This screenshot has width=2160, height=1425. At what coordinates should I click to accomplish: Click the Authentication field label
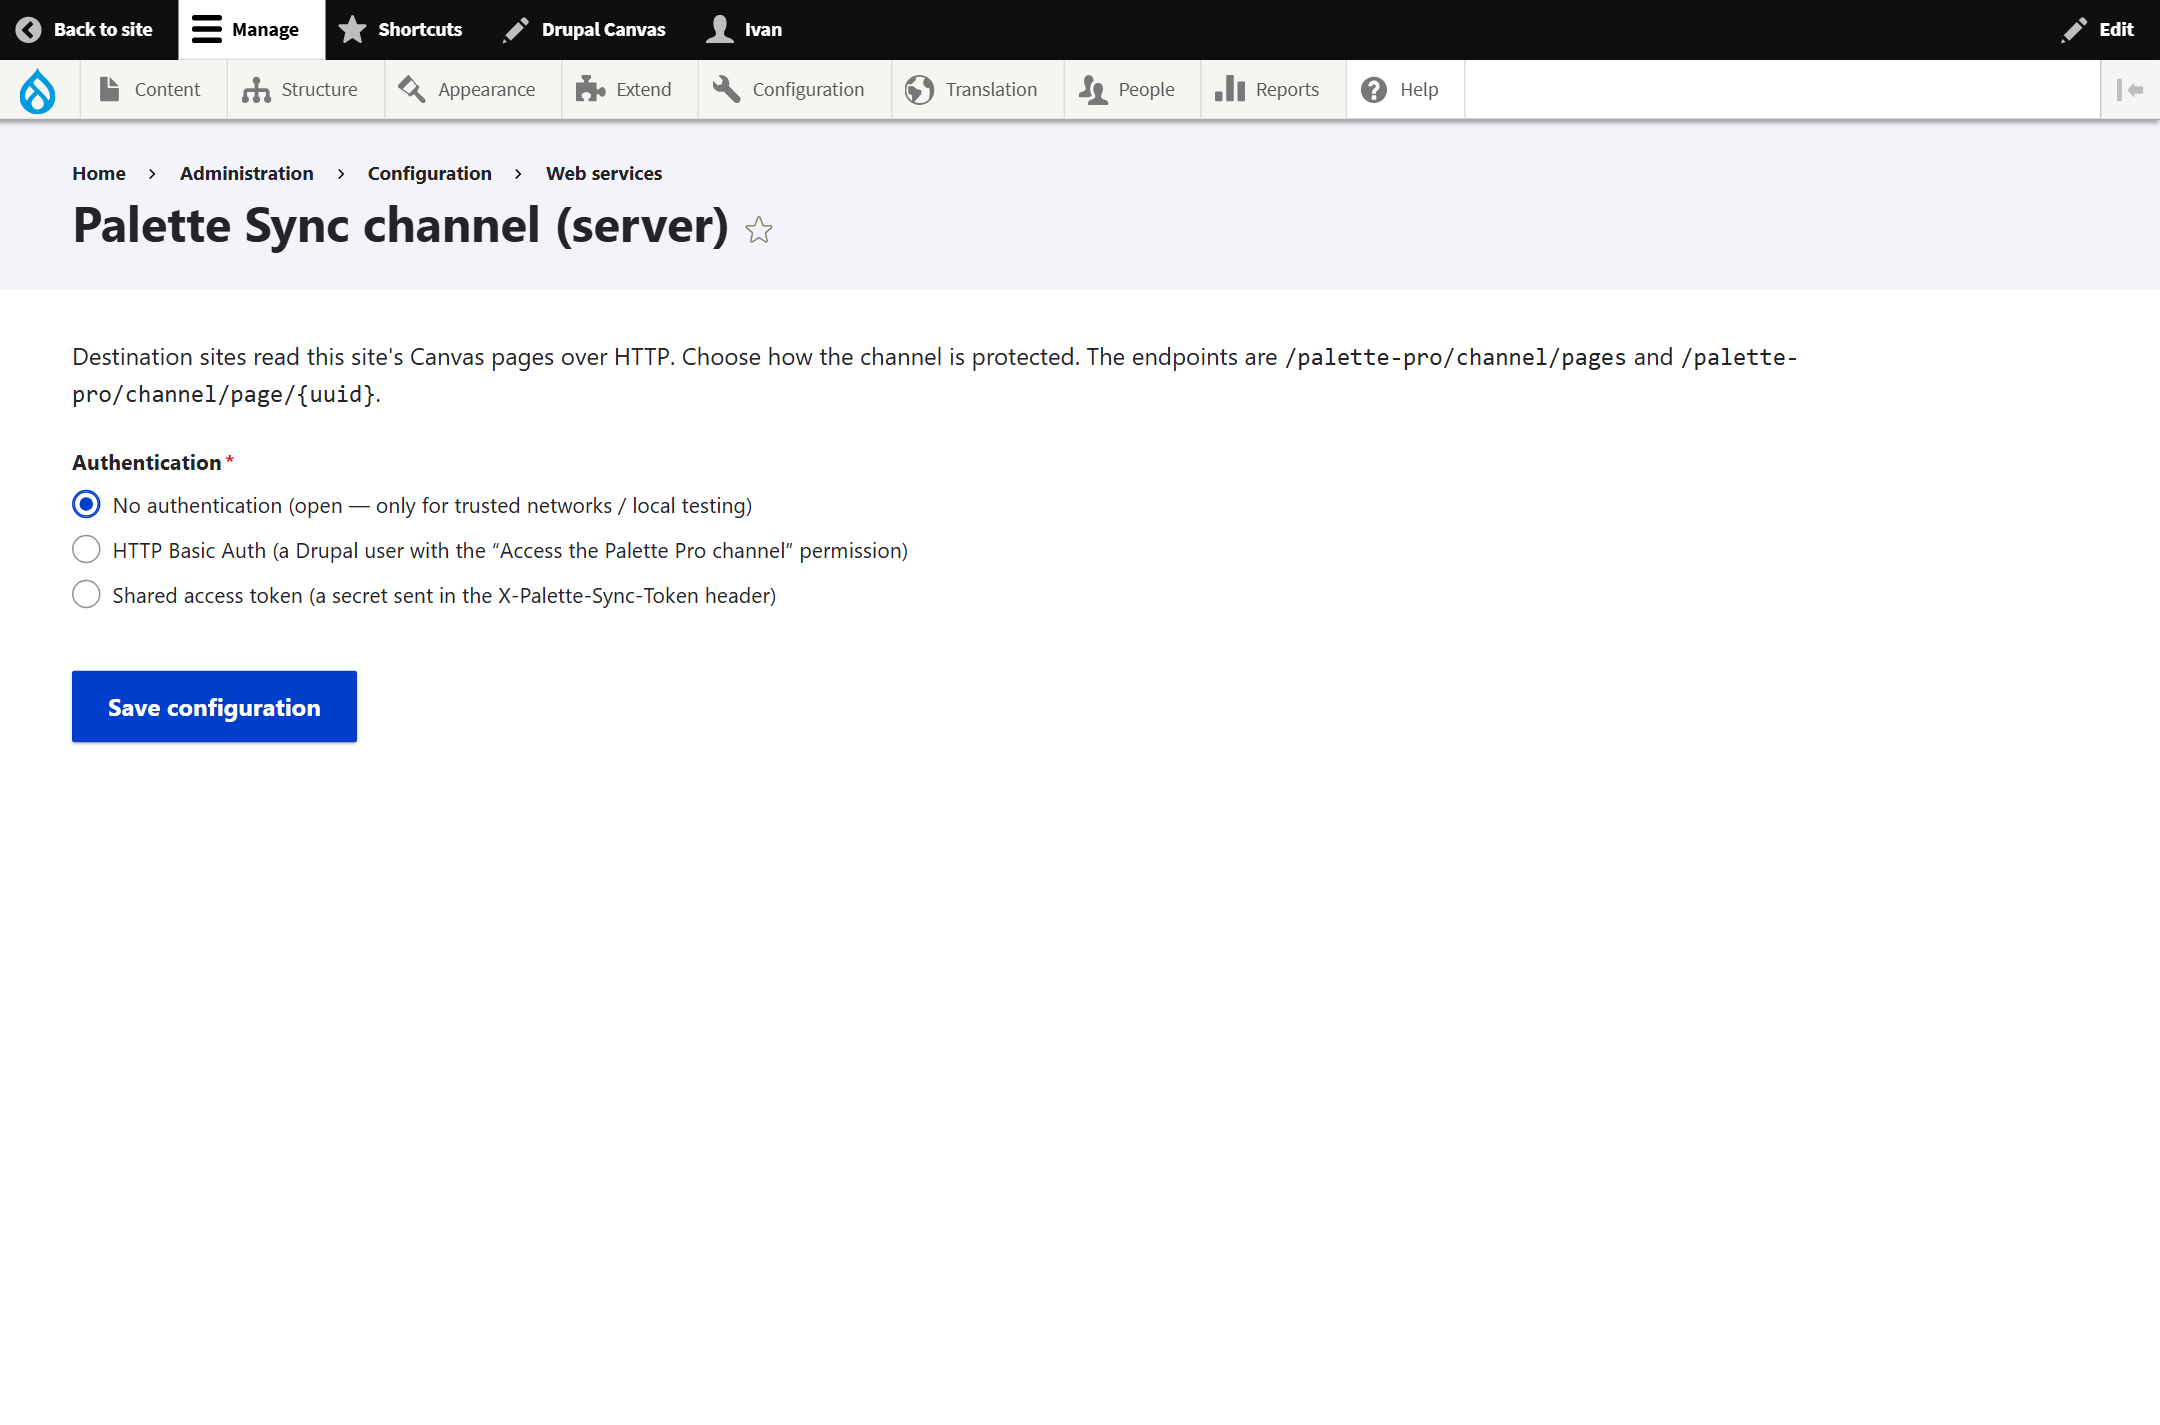pos(147,462)
